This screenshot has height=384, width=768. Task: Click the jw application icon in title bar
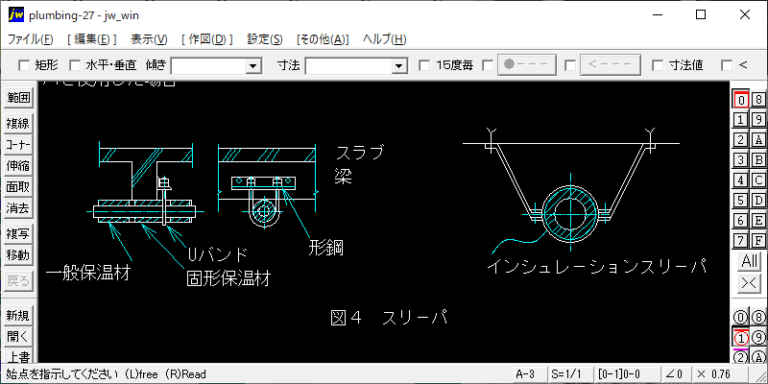16,15
